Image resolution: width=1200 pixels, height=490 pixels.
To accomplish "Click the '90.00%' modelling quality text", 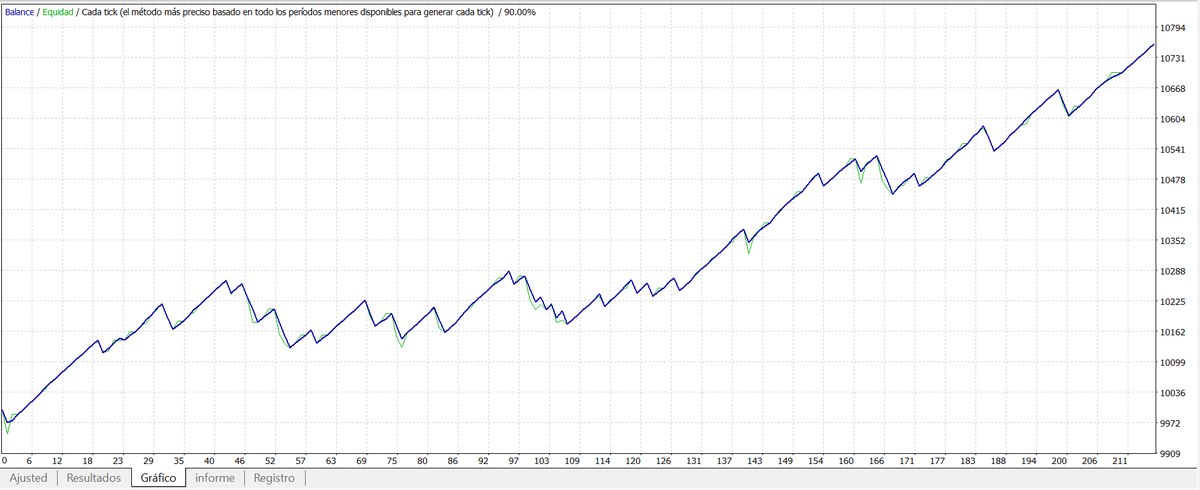I will tap(520, 11).
